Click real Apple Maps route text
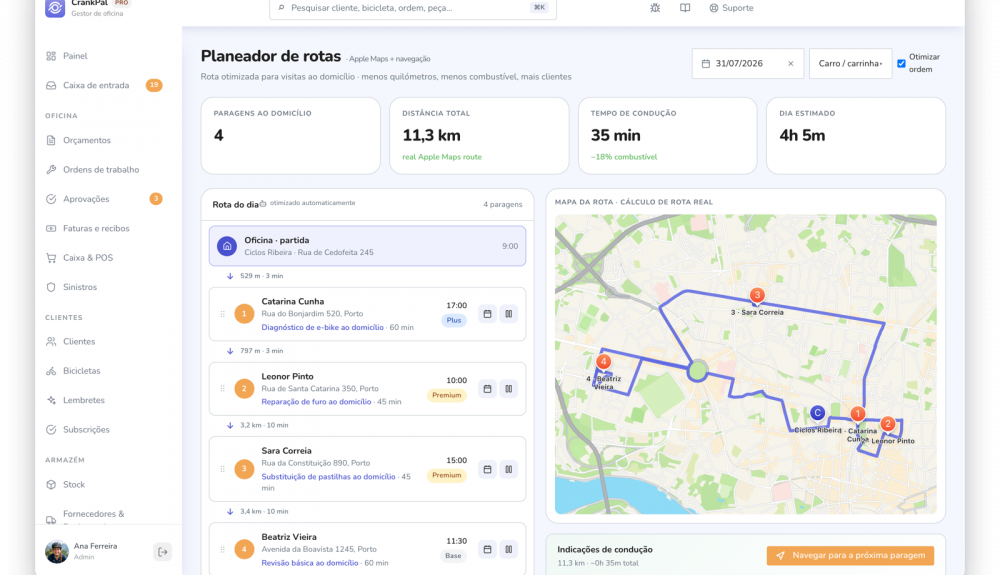The image size is (1000, 575). pos(442,157)
